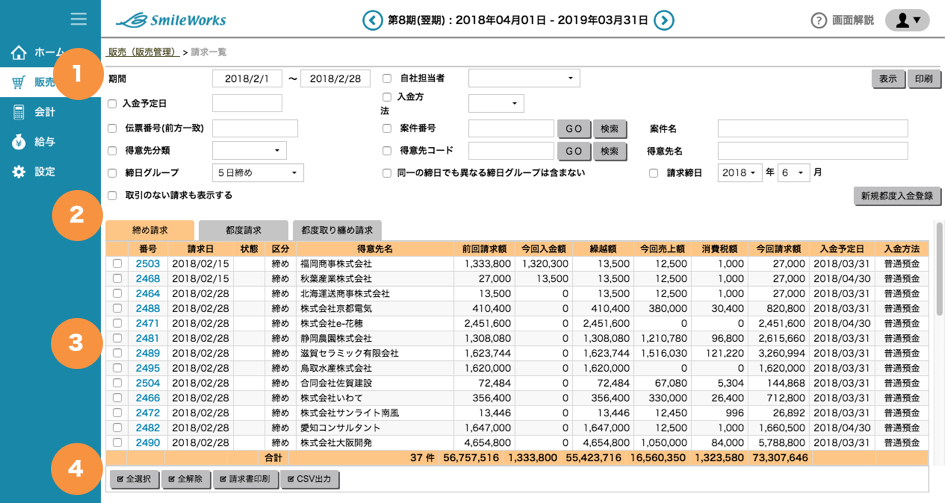
Task: Switch to the 締め請求 tab
Action: pos(150,230)
